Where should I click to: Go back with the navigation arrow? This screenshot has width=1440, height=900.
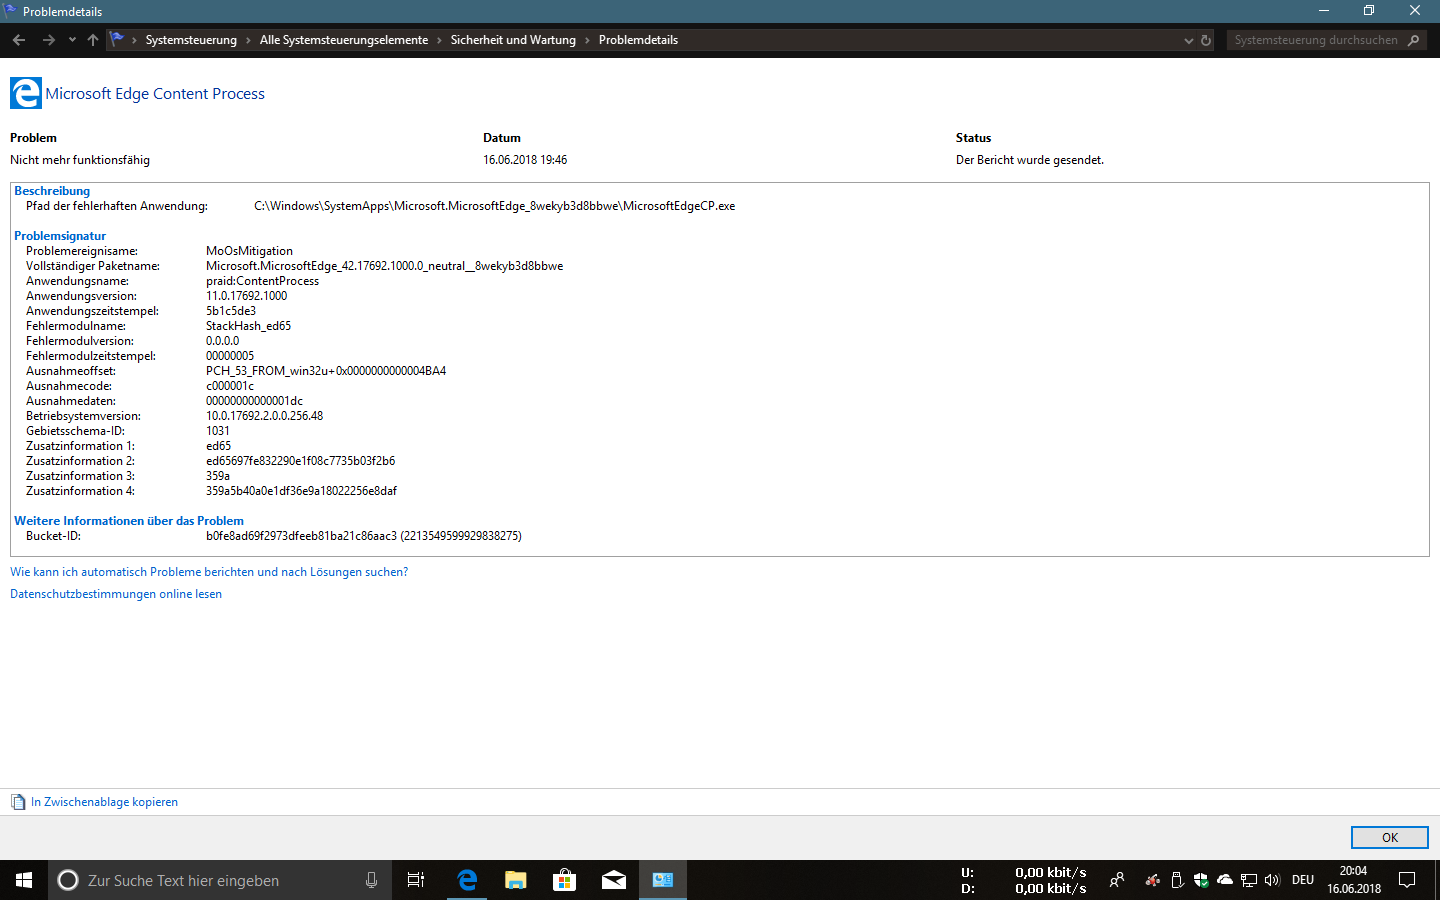point(19,40)
